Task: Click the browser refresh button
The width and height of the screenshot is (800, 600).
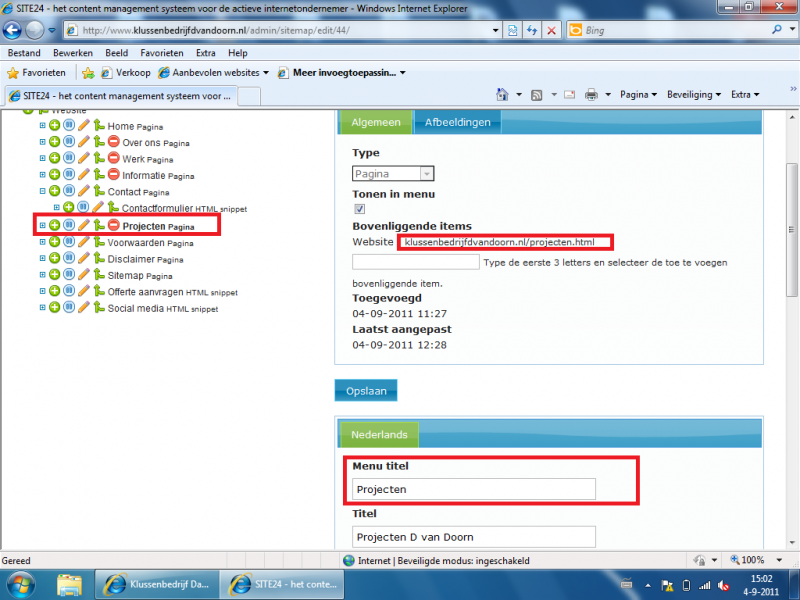Action: click(x=531, y=31)
